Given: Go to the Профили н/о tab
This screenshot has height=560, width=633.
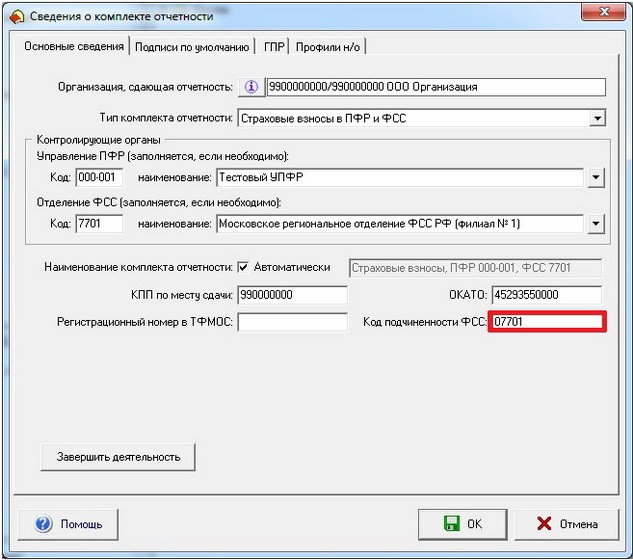Looking at the screenshot, I should coord(328,47).
